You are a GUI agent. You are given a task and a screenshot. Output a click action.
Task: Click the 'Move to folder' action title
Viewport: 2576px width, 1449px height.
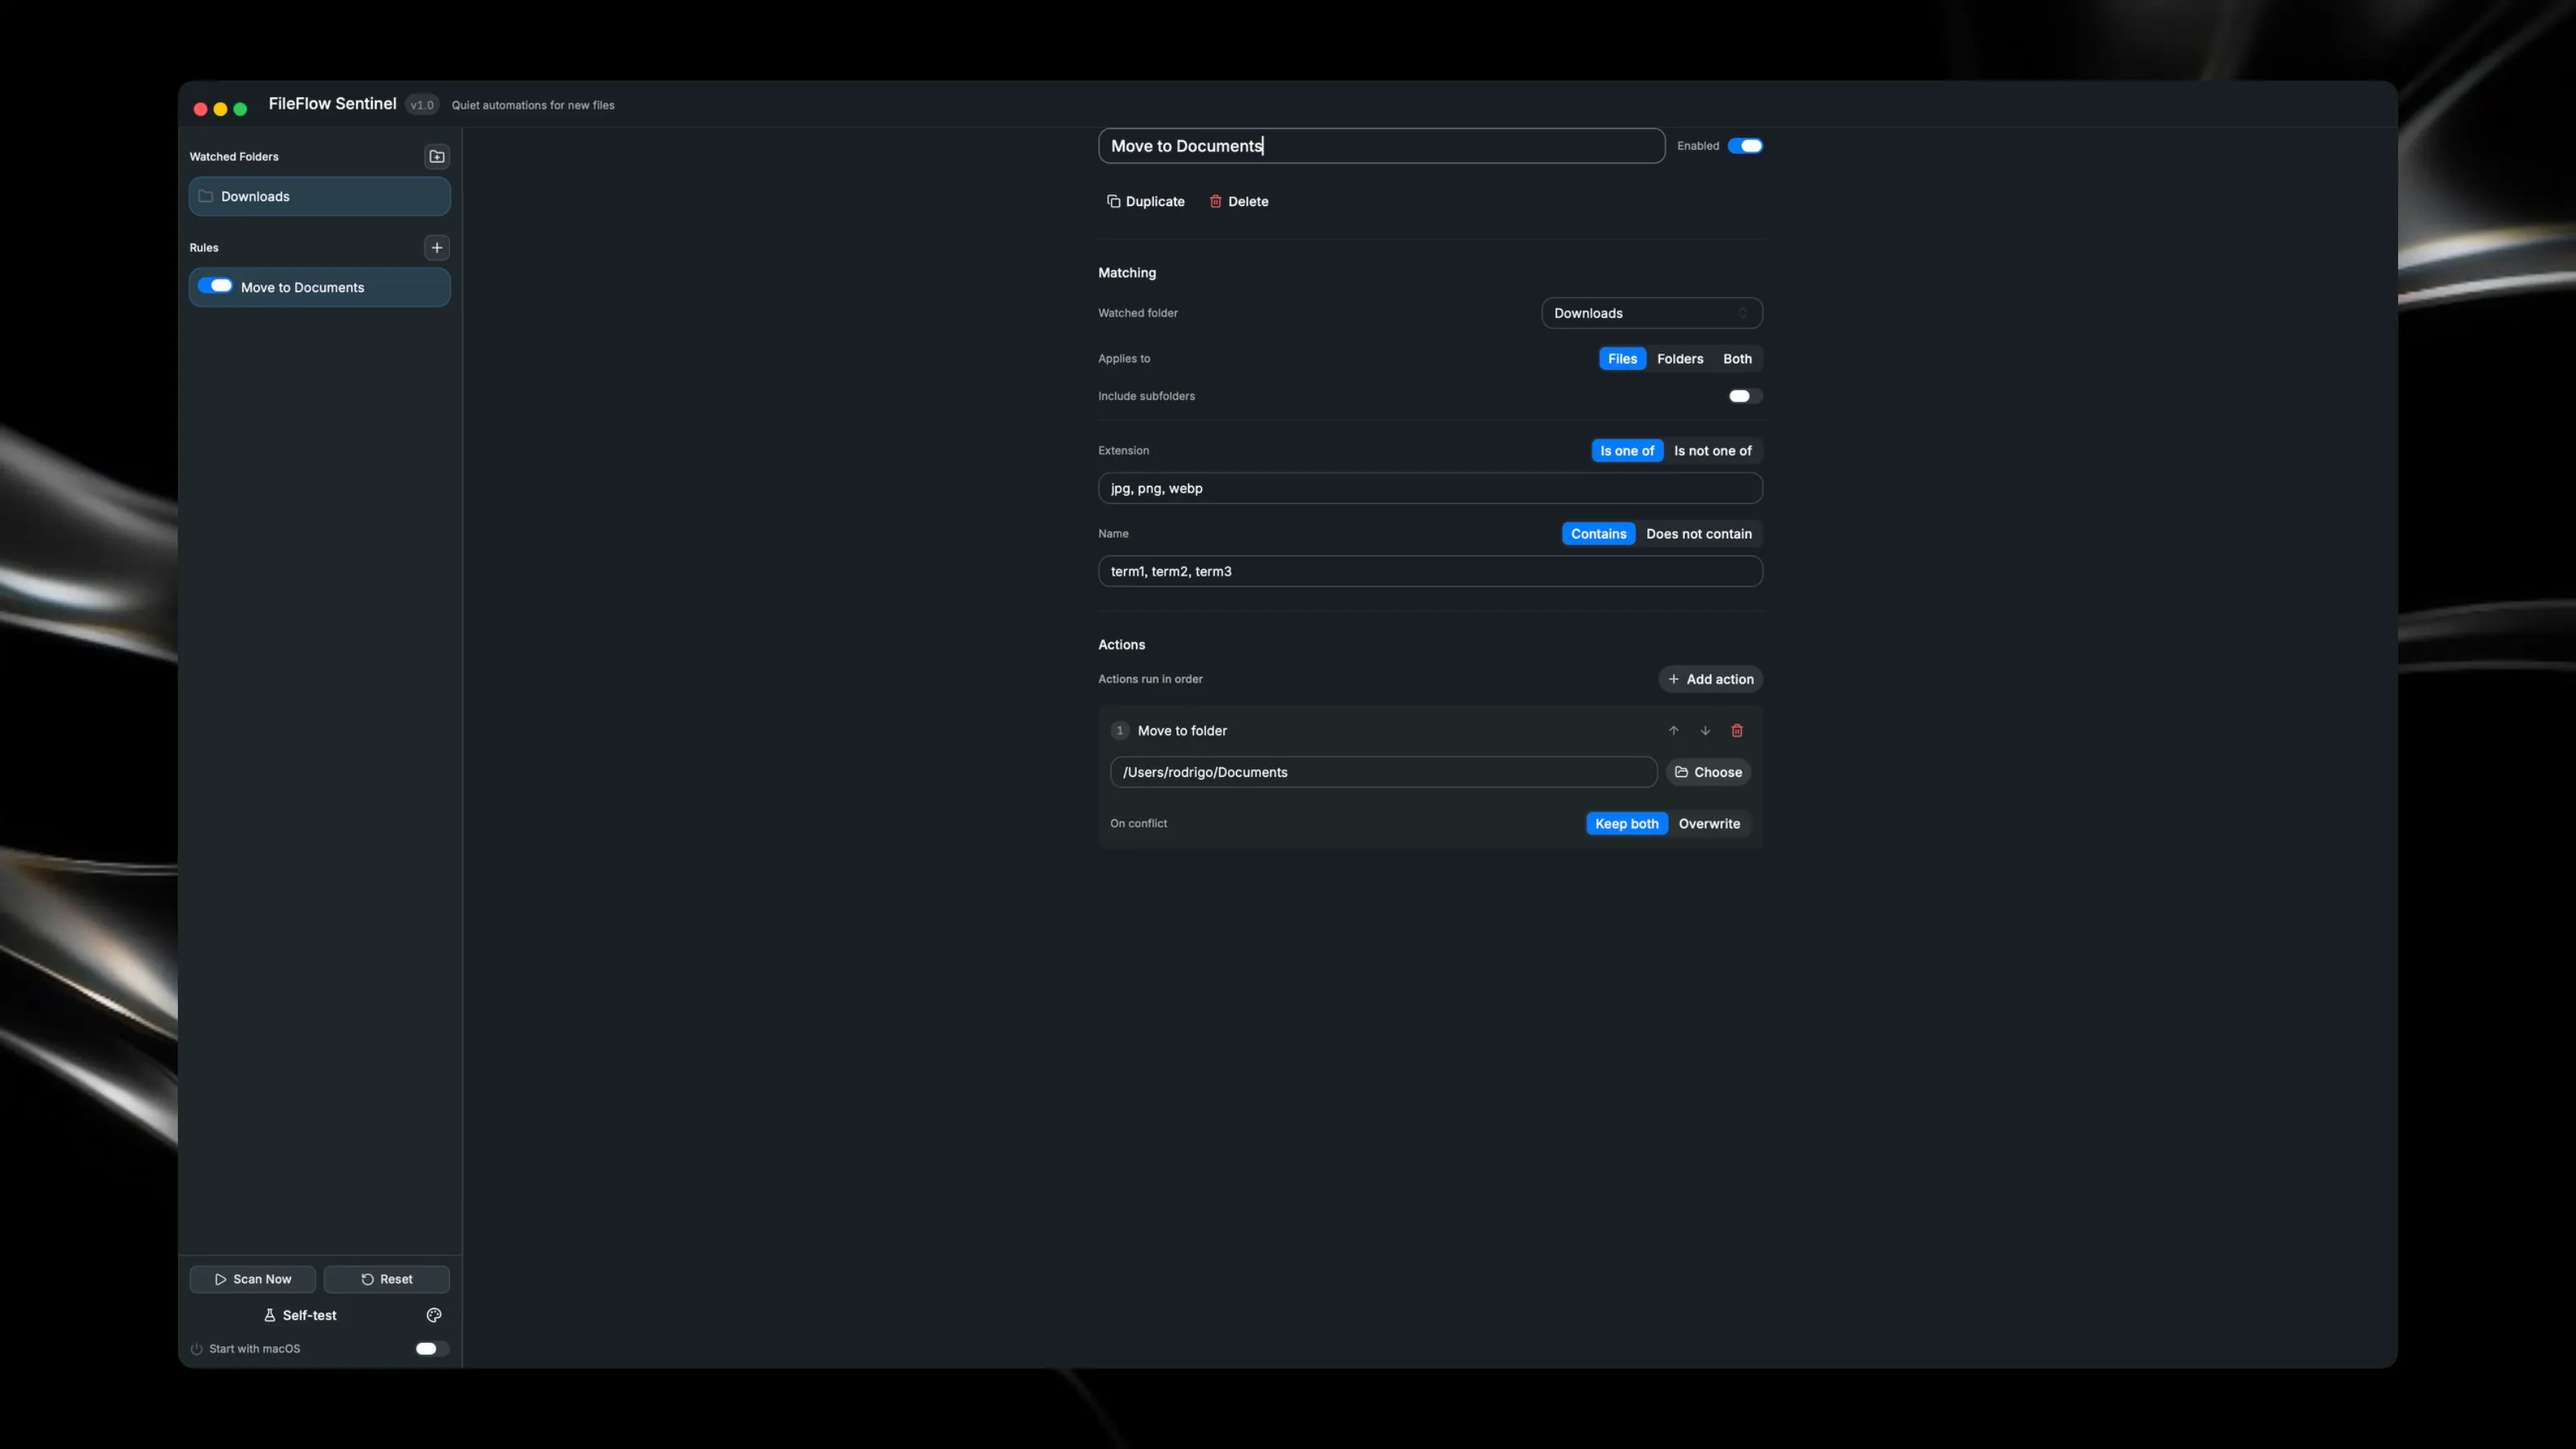(1182, 731)
